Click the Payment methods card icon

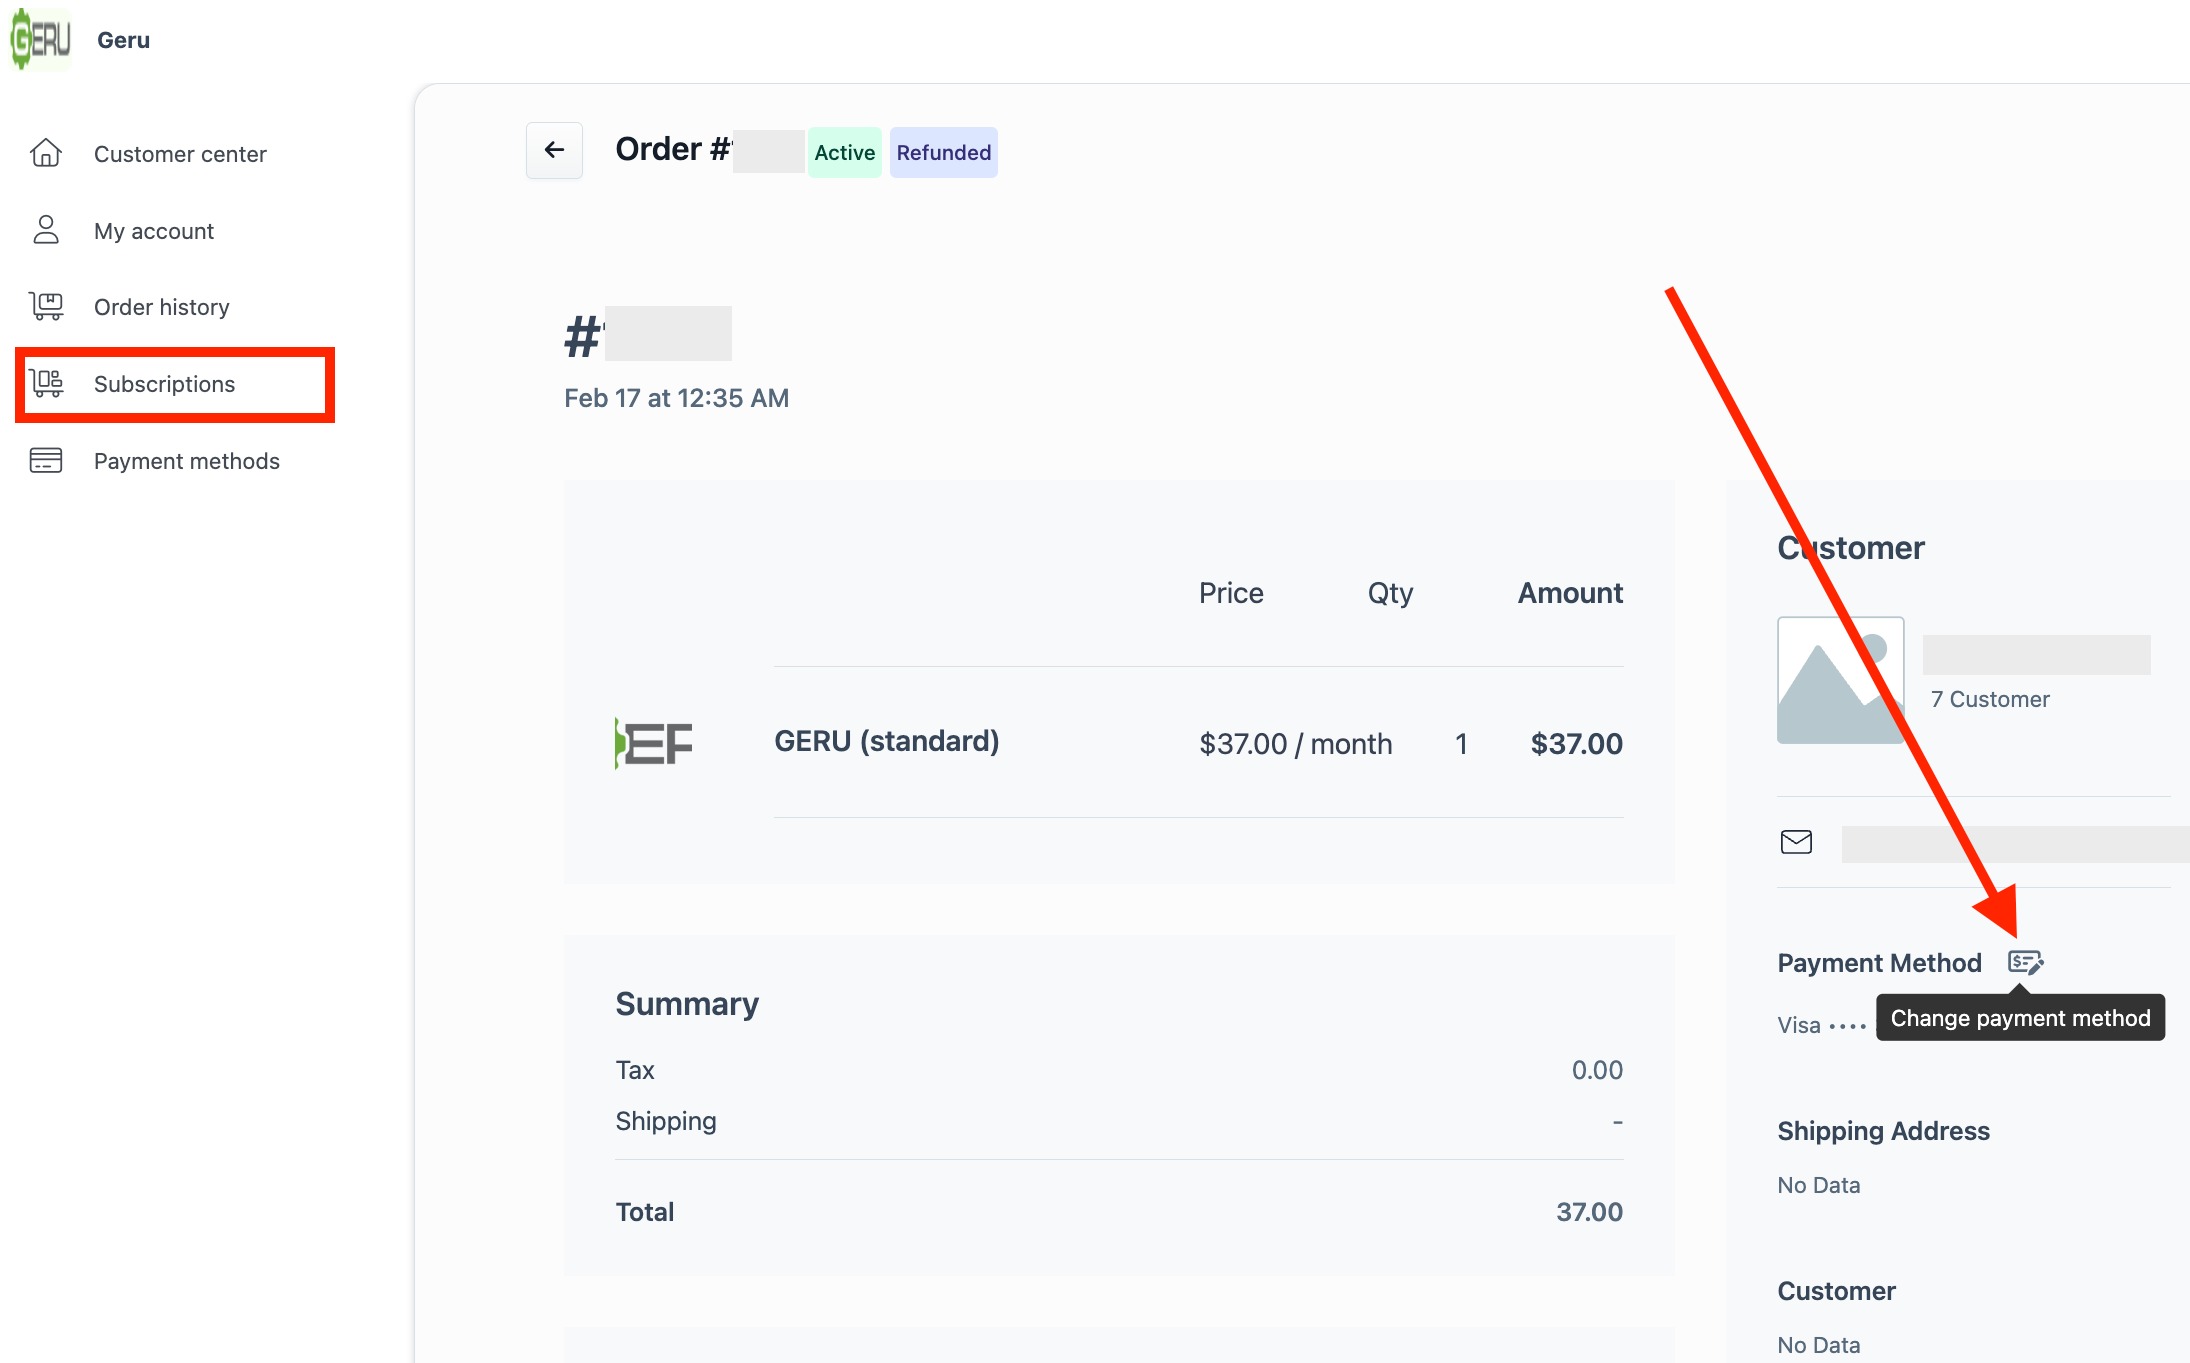(x=46, y=460)
